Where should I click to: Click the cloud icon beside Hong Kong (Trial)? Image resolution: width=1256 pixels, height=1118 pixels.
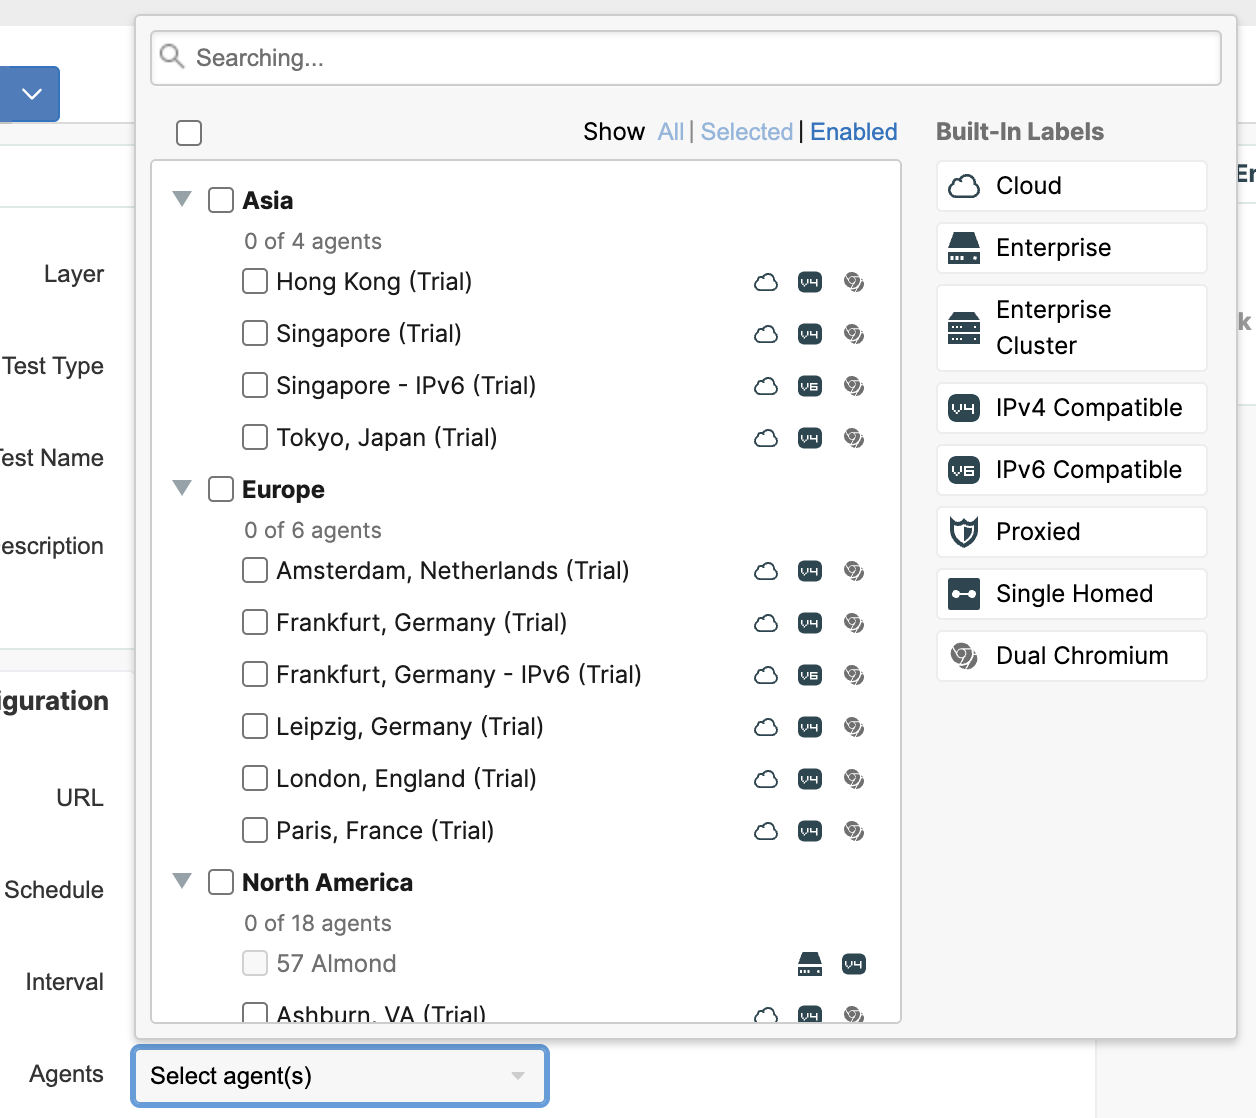pos(766,282)
